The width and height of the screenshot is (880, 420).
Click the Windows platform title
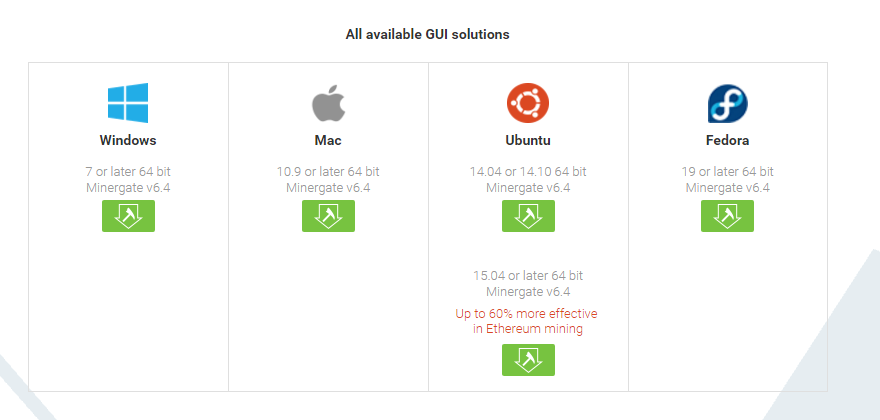click(128, 141)
